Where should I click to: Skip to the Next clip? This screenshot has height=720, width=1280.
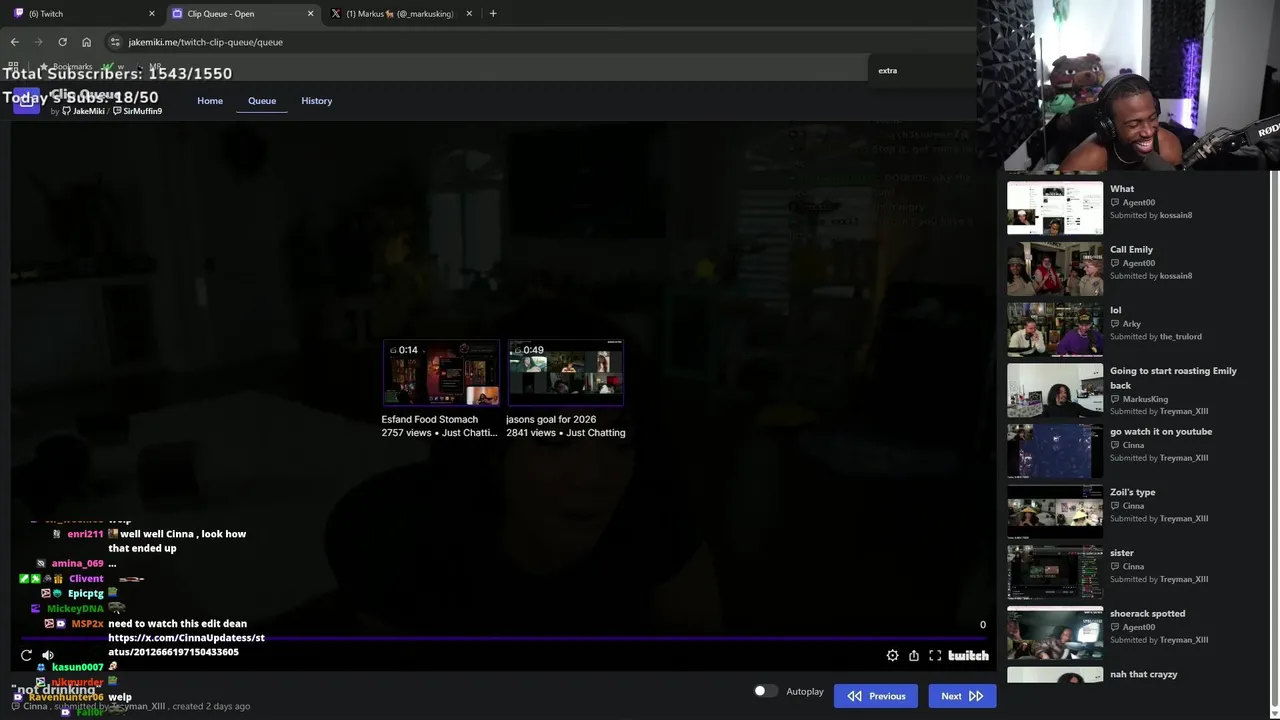[x=962, y=696]
